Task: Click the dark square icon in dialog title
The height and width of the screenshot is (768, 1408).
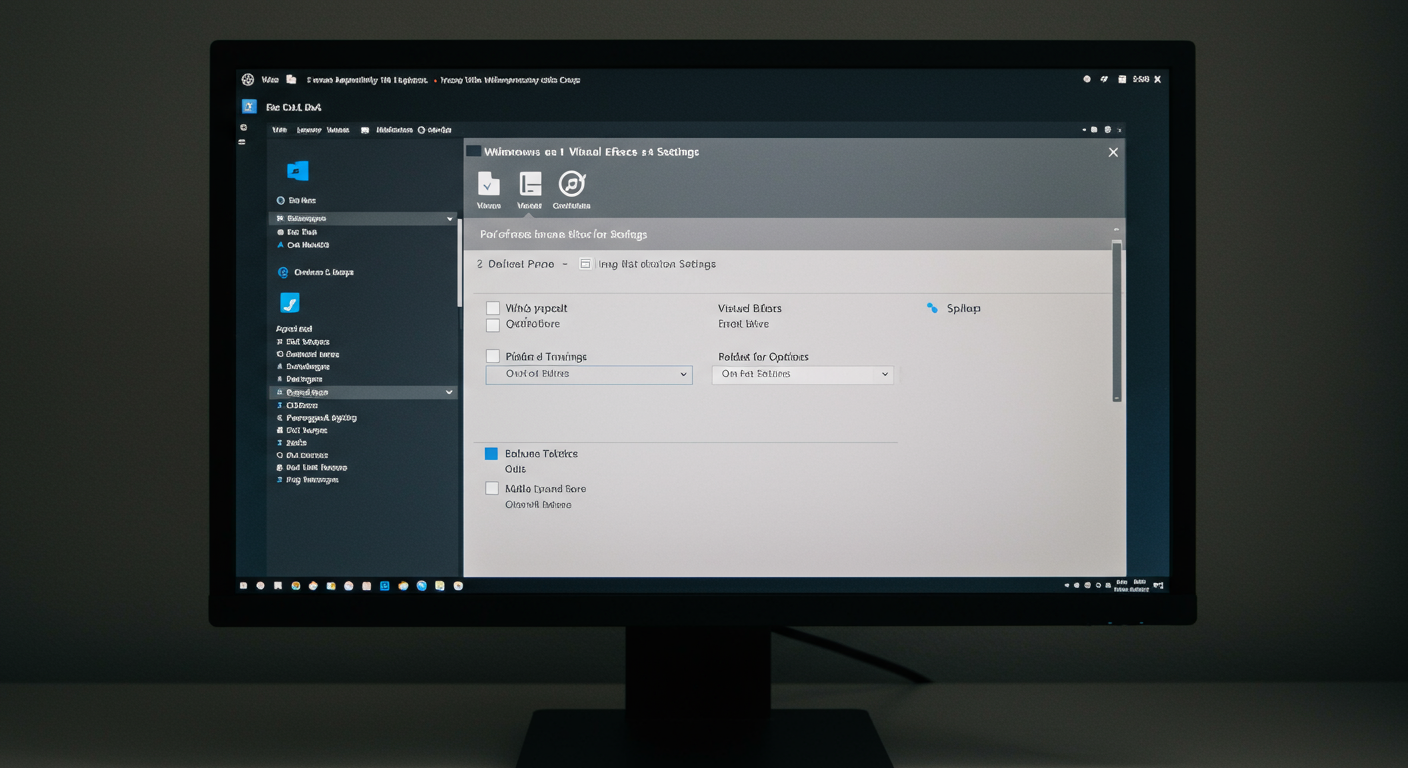Action: (x=473, y=152)
